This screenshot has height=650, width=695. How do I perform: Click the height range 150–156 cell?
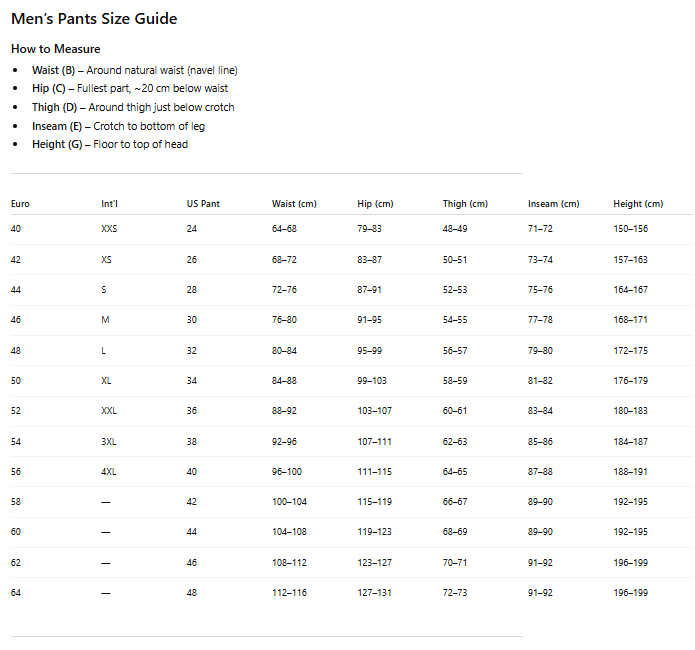(x=630, y=229)
